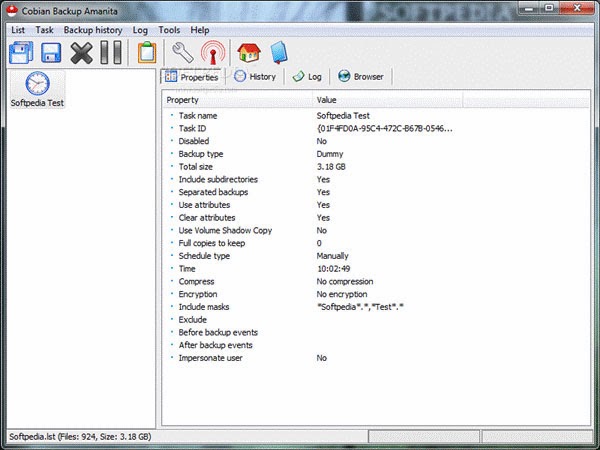This screenshot has width=600, height=450.
Task: Open the Tools menu
Action: (169, 30)
